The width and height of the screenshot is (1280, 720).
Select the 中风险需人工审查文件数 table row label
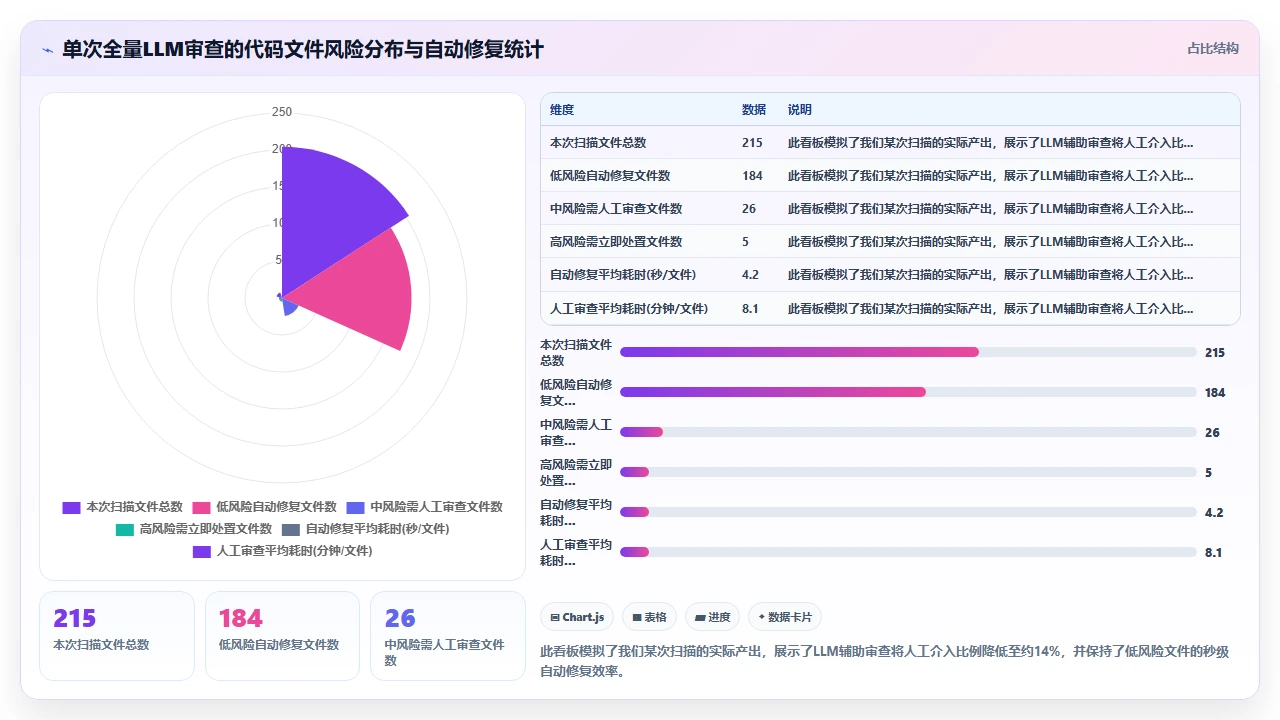tap(616, 209)
